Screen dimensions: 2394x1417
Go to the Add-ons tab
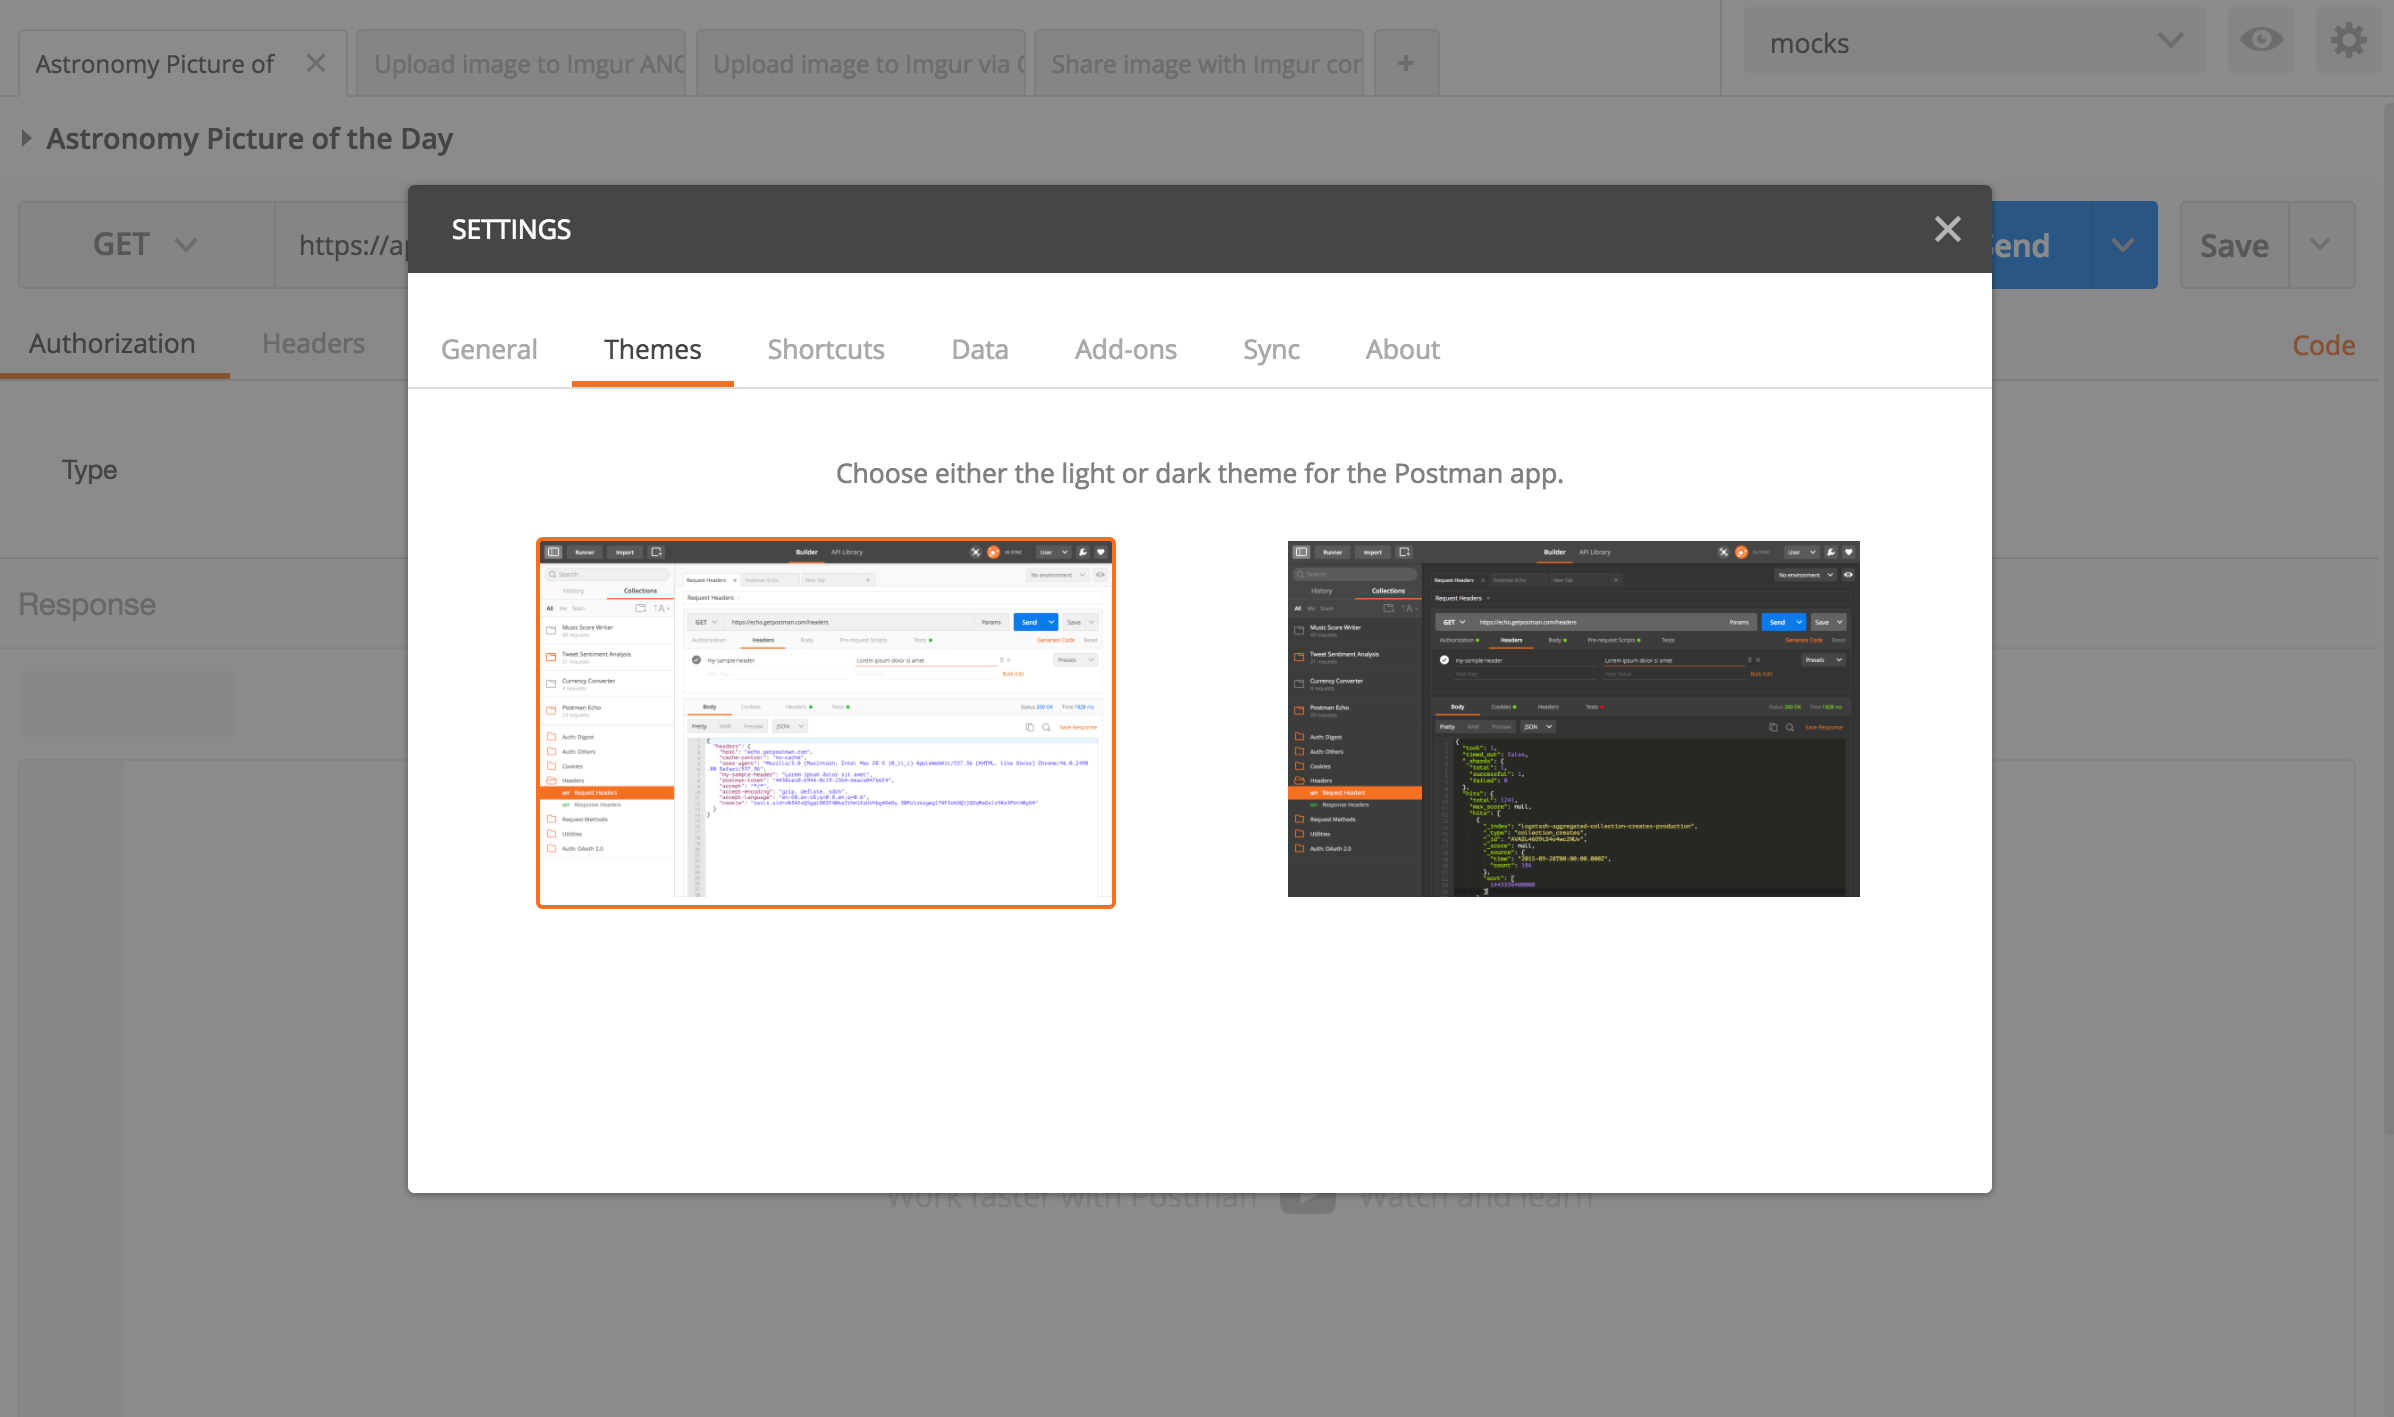(x=1125, y=349)
